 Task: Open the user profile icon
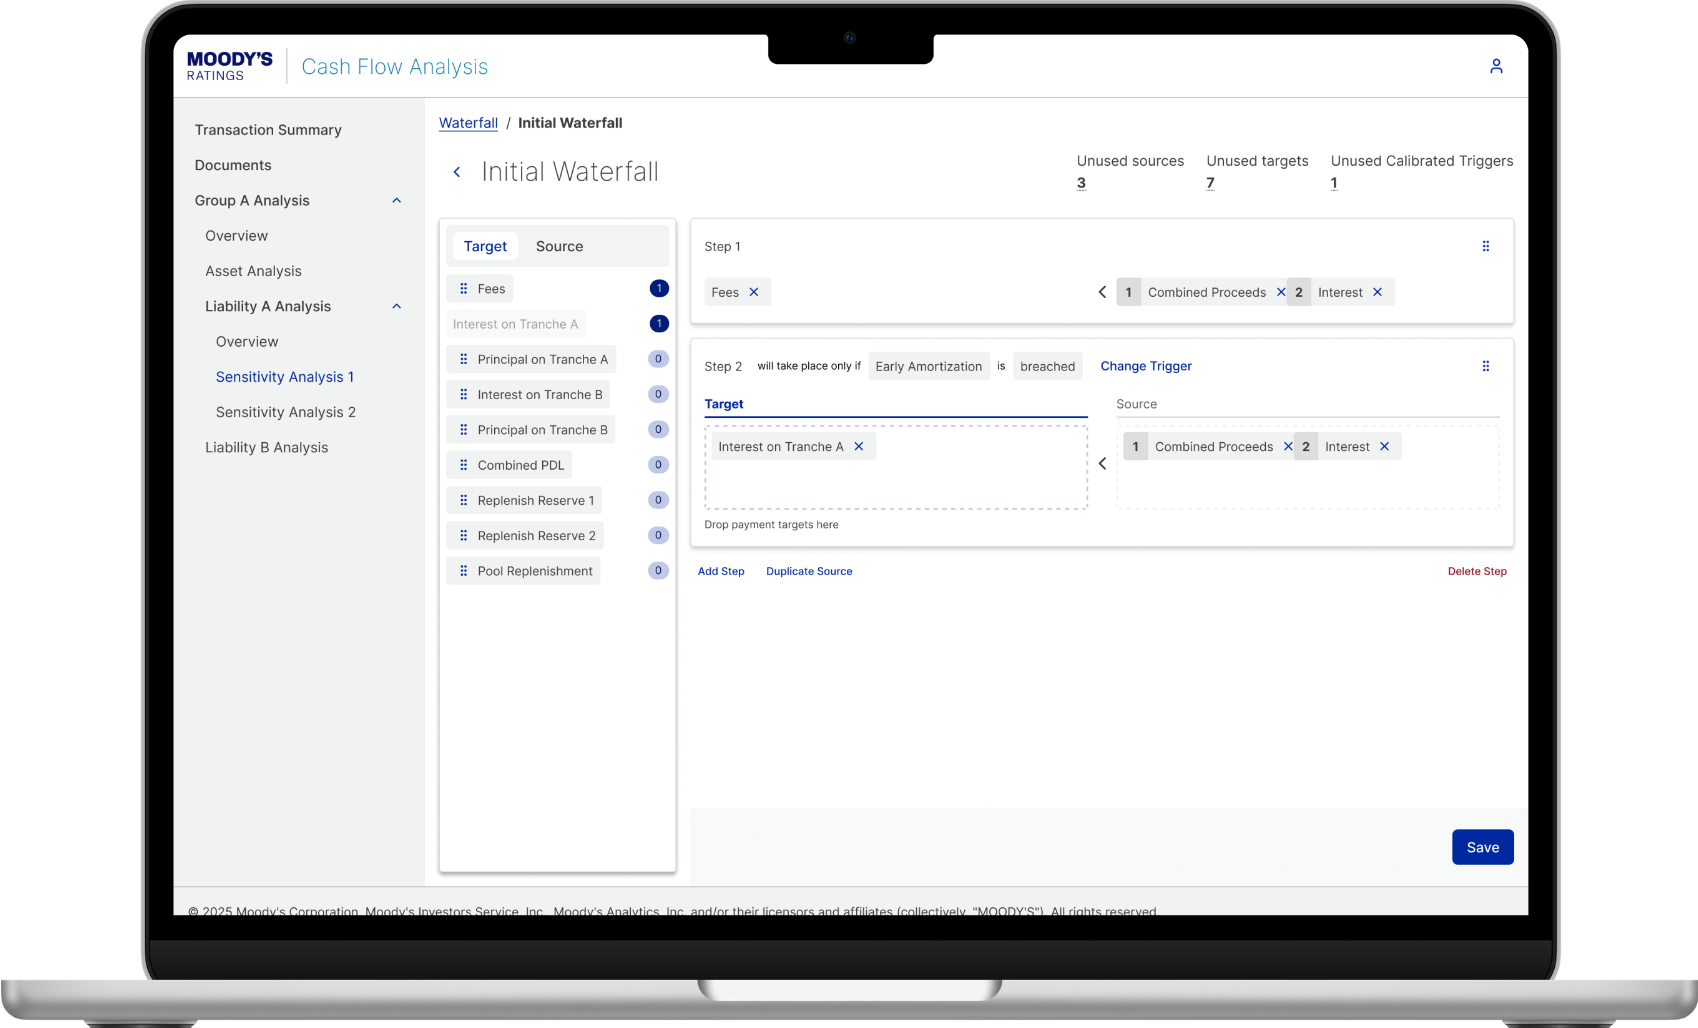(x=1496, y=66)
